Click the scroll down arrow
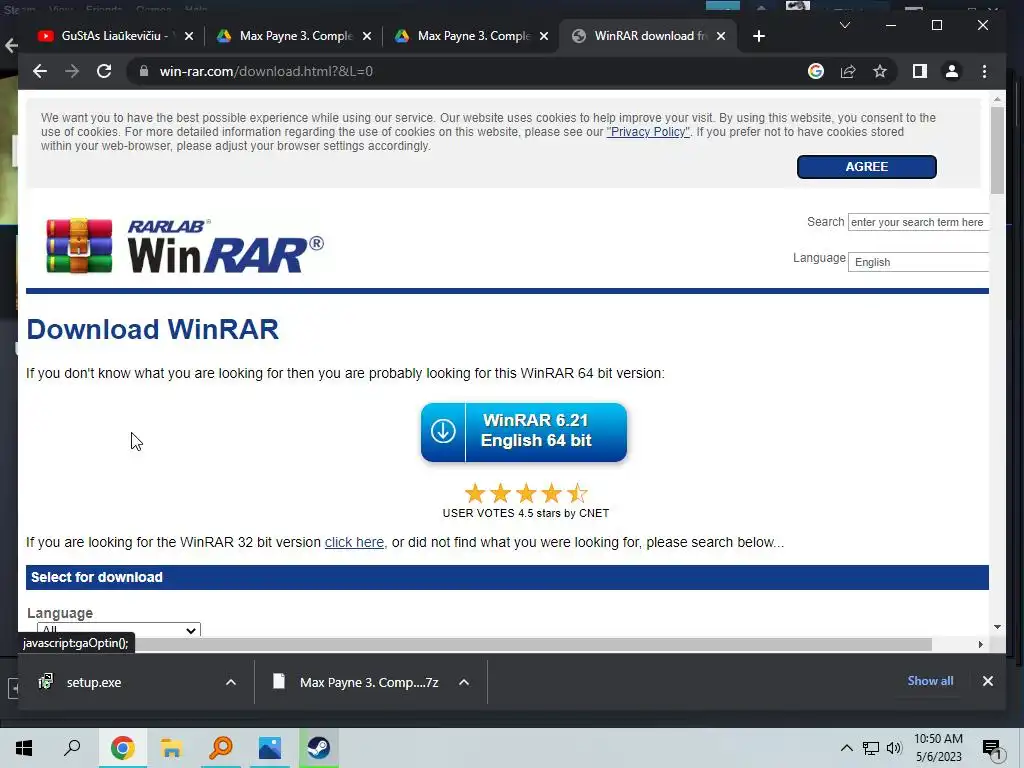Viewport: 1024px width, 768px height. coord(997,627)
